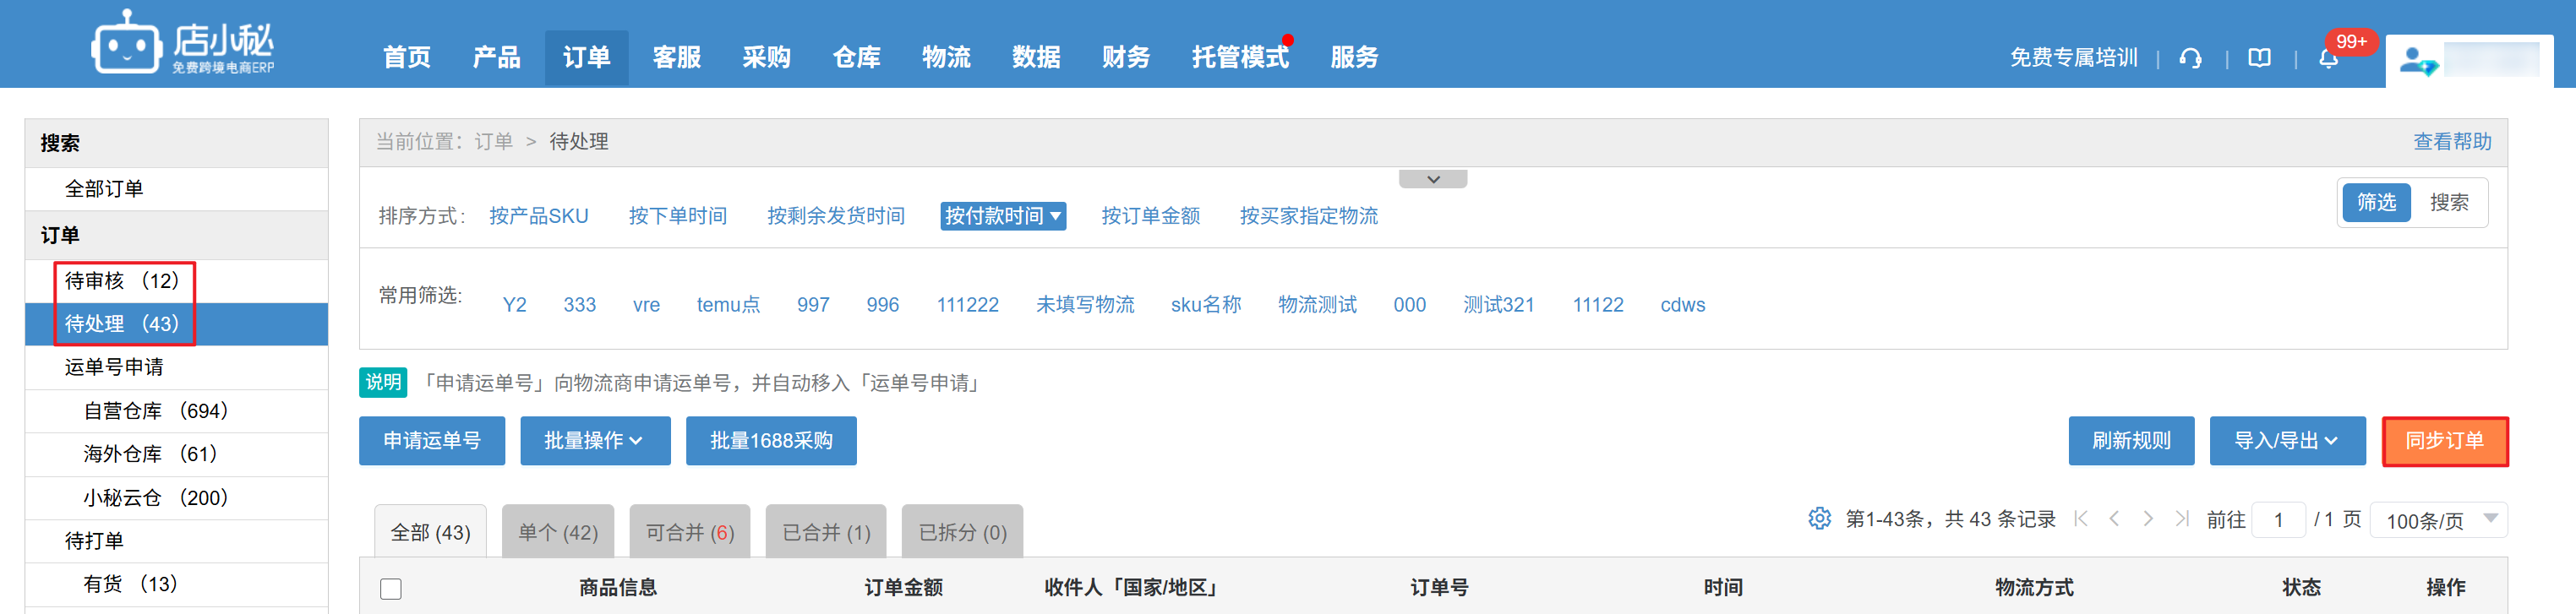Open the 批量操作 dropdown

coord(594,441)
